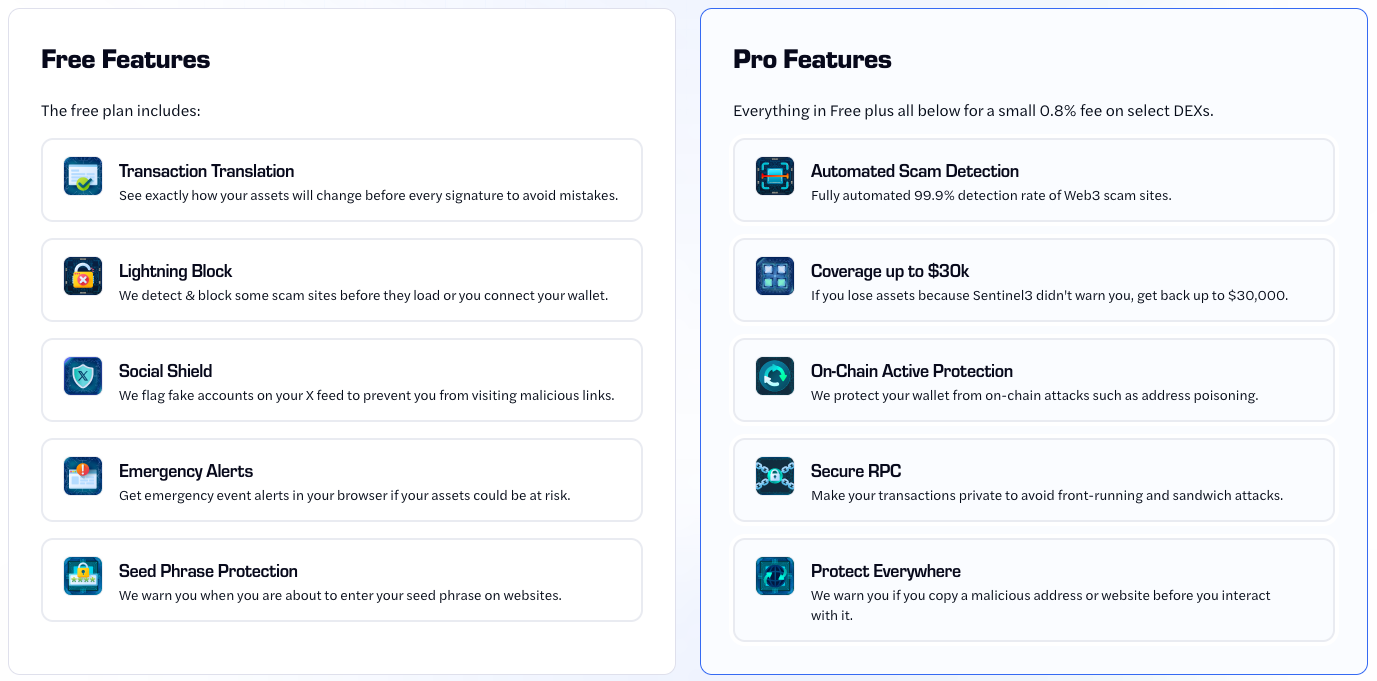Click the Secure RPC chain icon
This screenshot has height=681, width=1377.
pyautogui.click(x=775, y=476)
